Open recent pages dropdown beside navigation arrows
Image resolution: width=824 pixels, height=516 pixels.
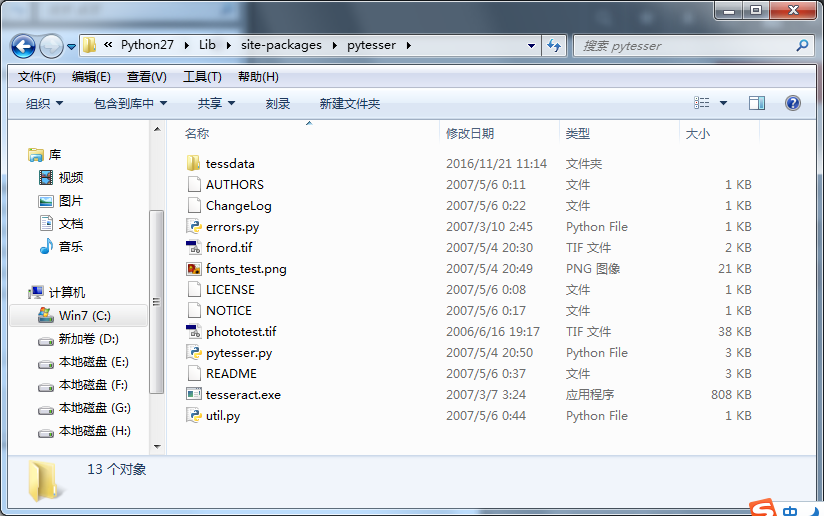71,47
